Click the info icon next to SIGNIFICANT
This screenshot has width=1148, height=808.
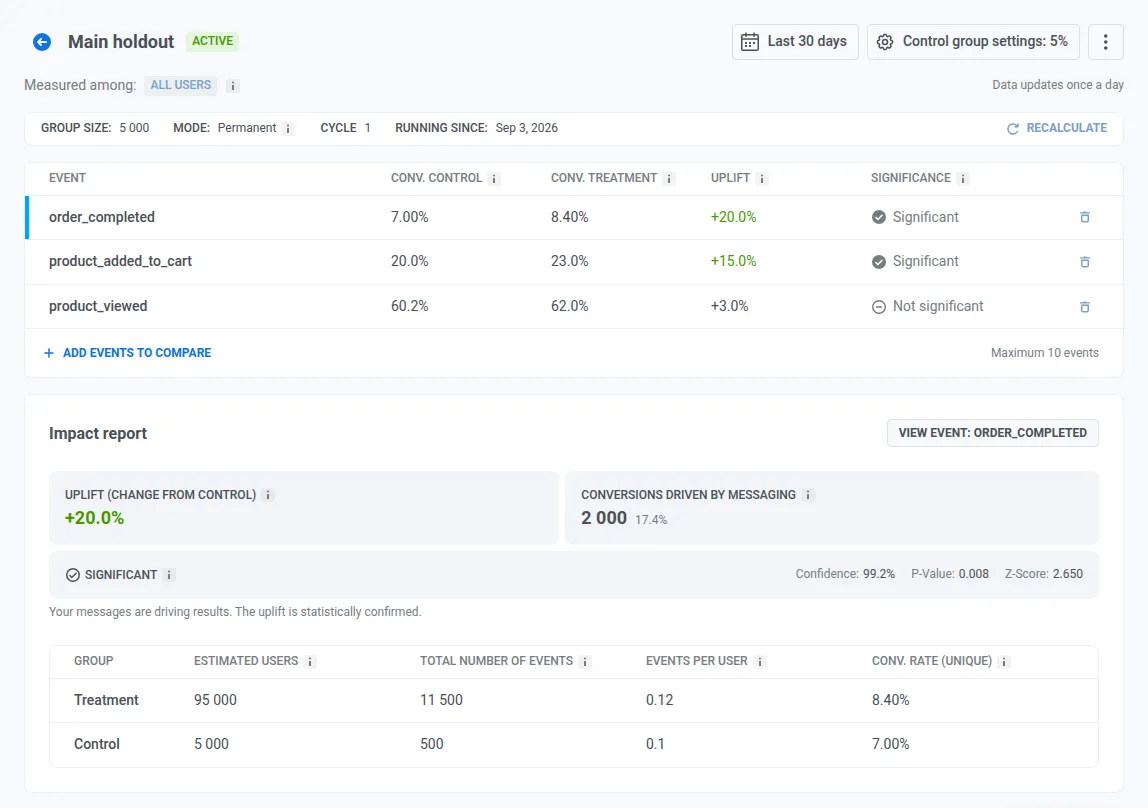169,575
